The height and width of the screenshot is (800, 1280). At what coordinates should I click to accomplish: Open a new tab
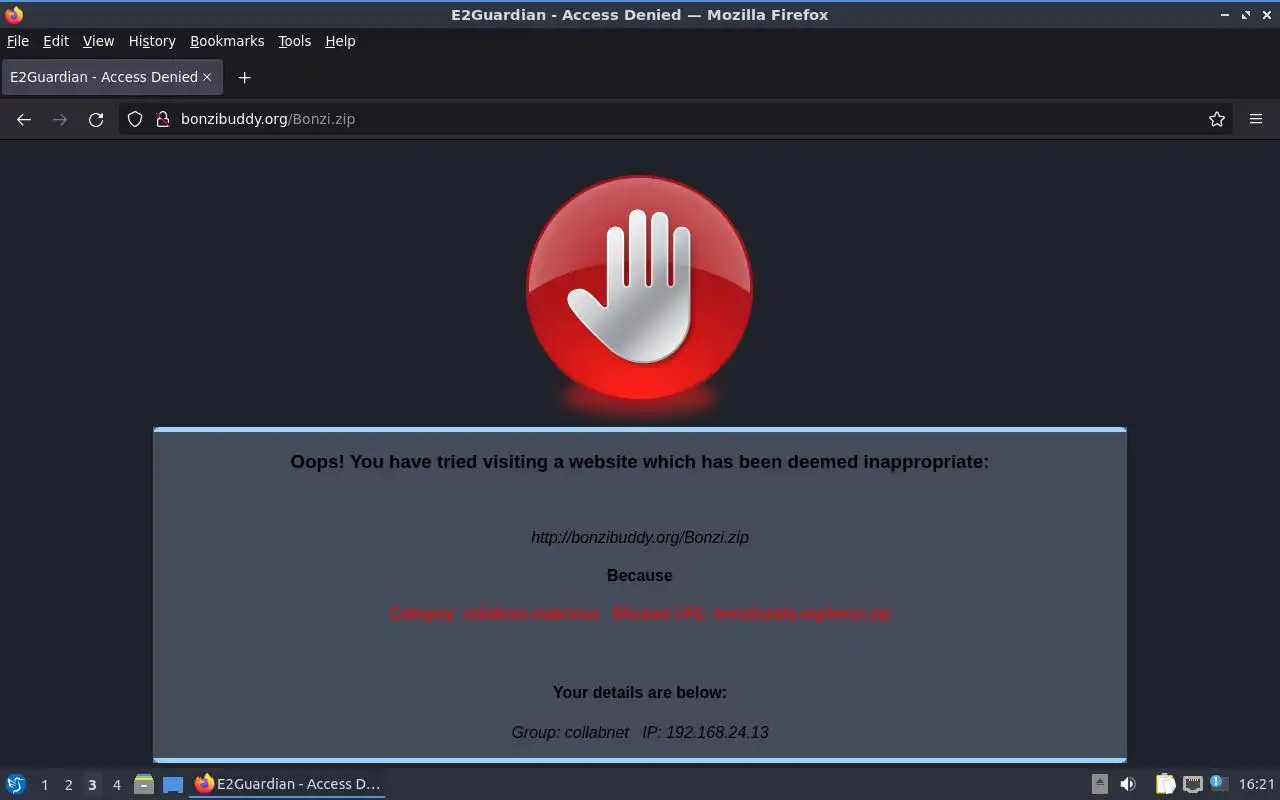pos(244,77)
